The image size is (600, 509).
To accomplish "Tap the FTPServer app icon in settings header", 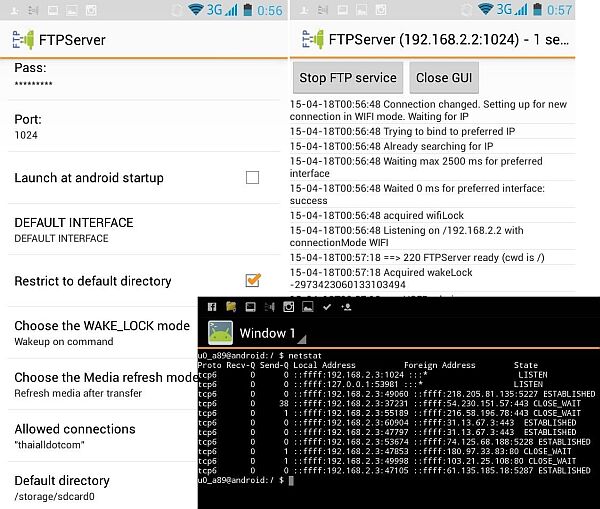I will (x=18, y=40).
